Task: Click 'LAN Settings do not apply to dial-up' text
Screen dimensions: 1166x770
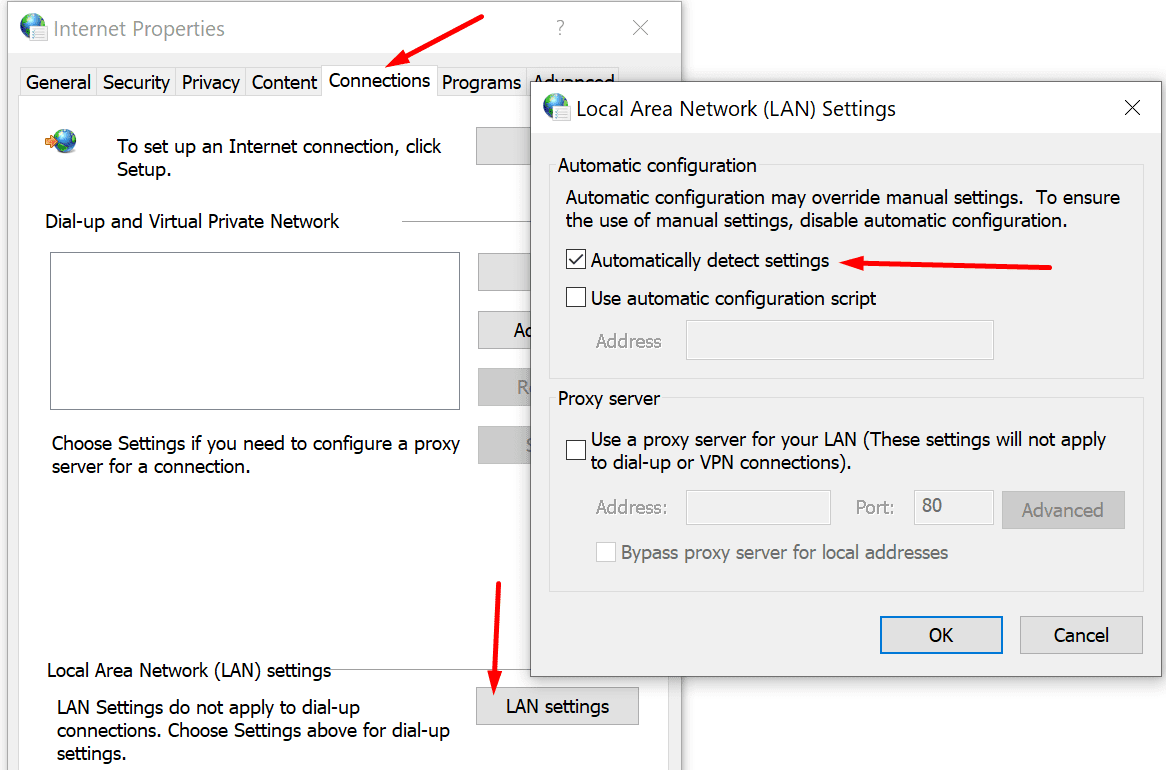Action: (x=253, y=730)
